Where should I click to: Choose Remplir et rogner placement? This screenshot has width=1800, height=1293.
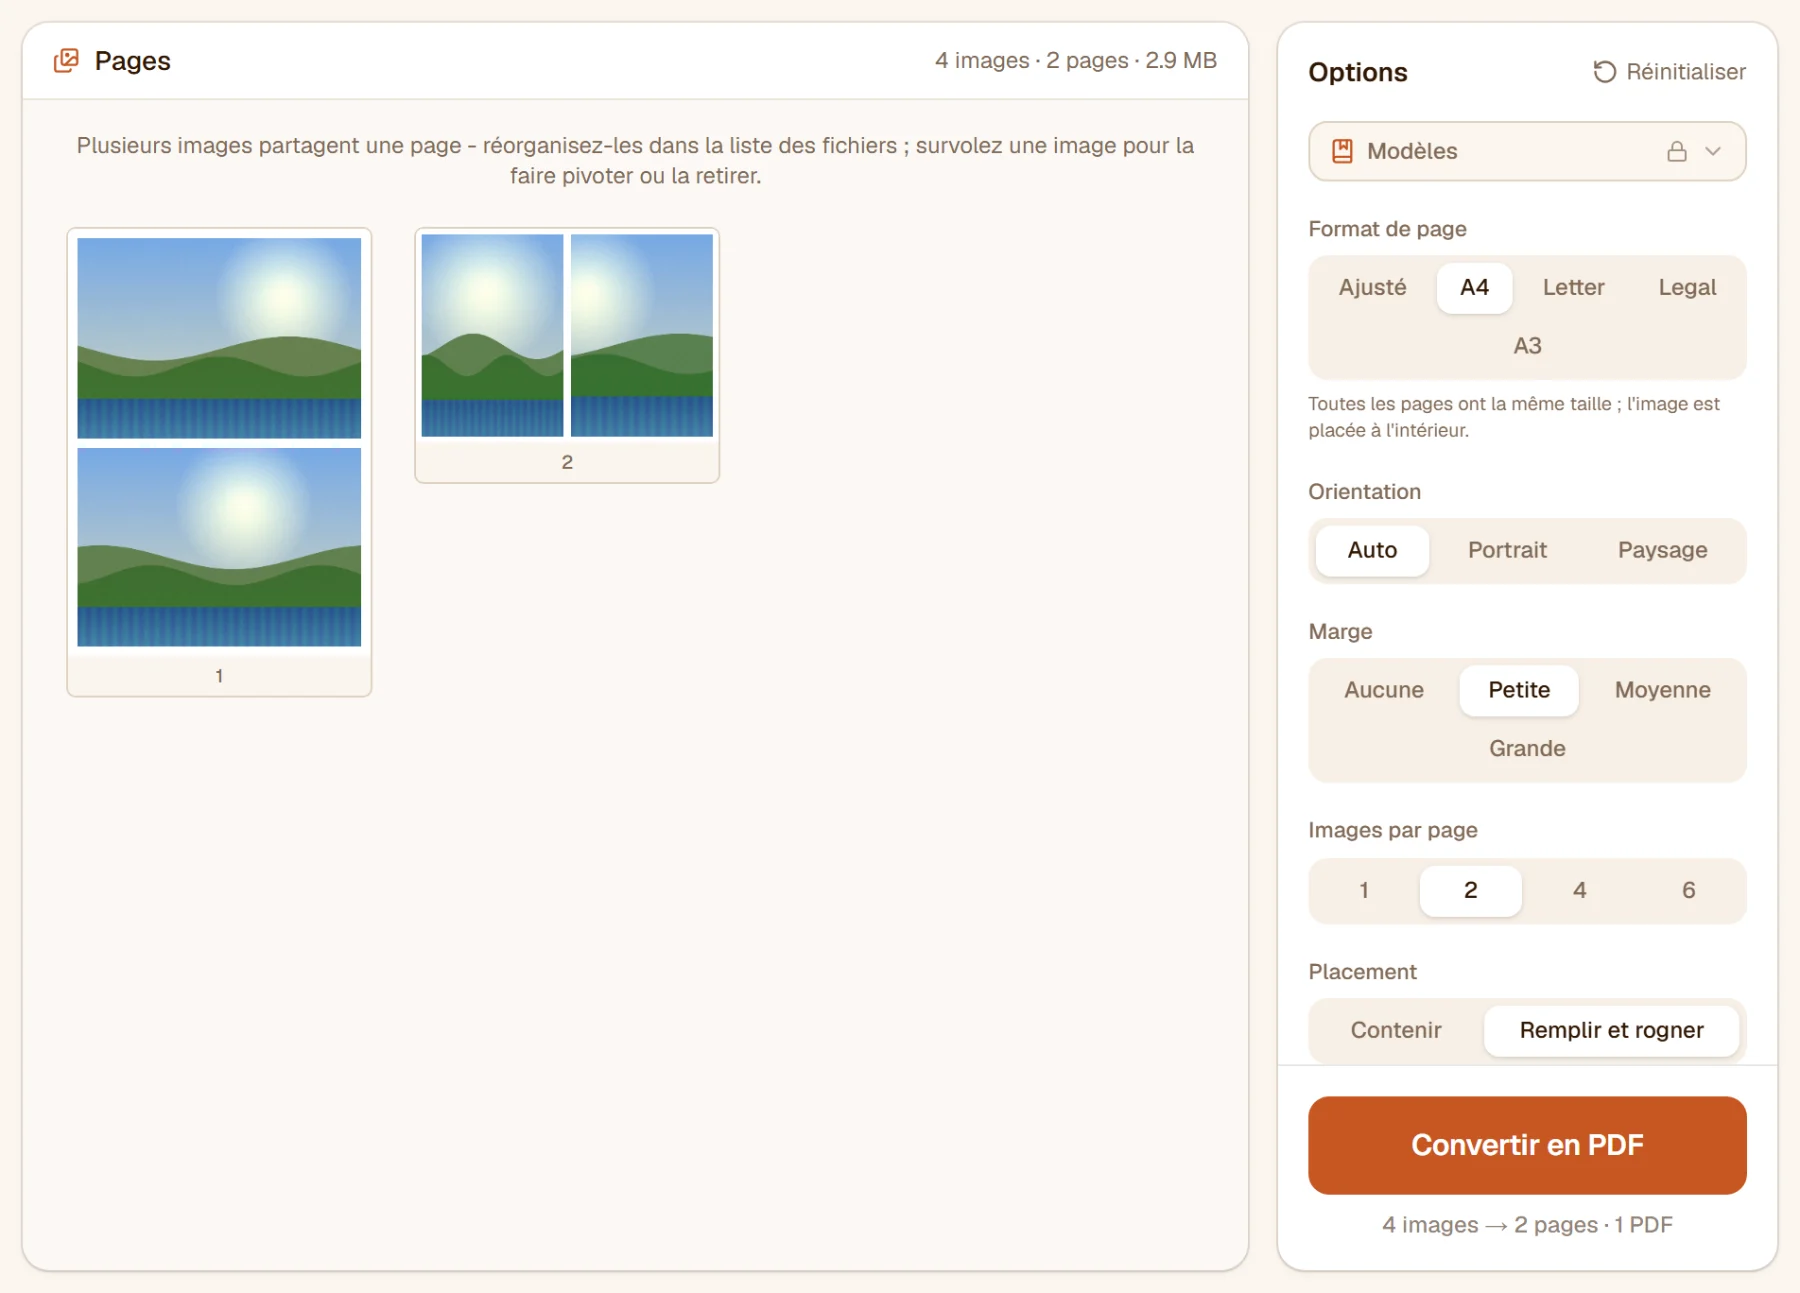tap(1611, 1031)
